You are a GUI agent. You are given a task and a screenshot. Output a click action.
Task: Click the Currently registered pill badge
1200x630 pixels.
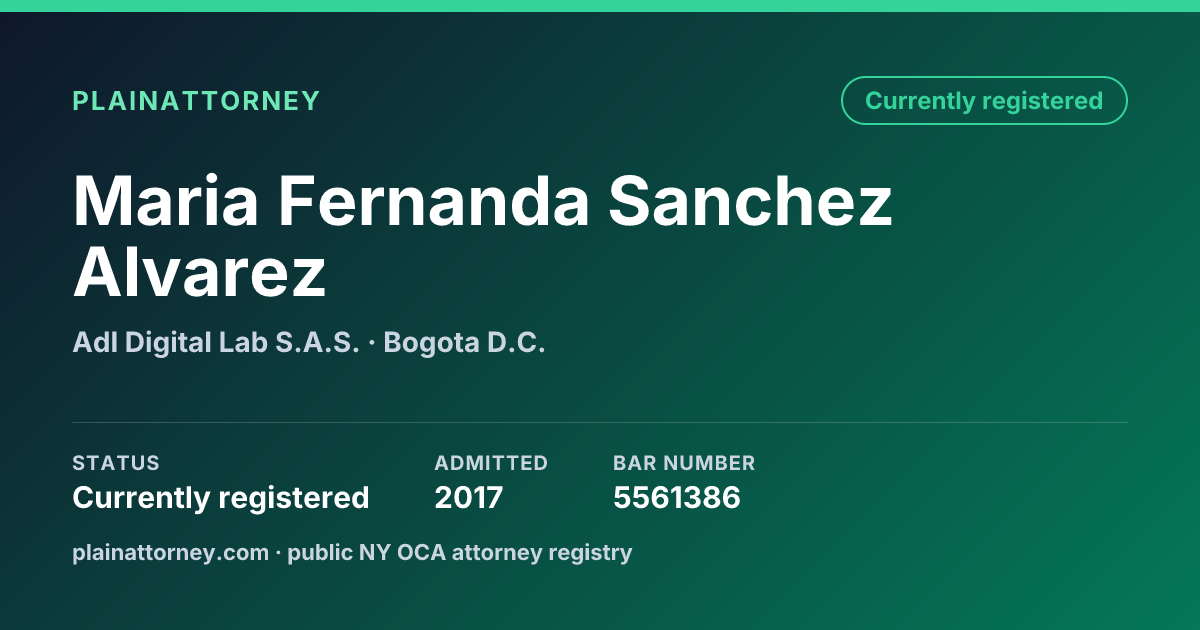tap(984, 101)
